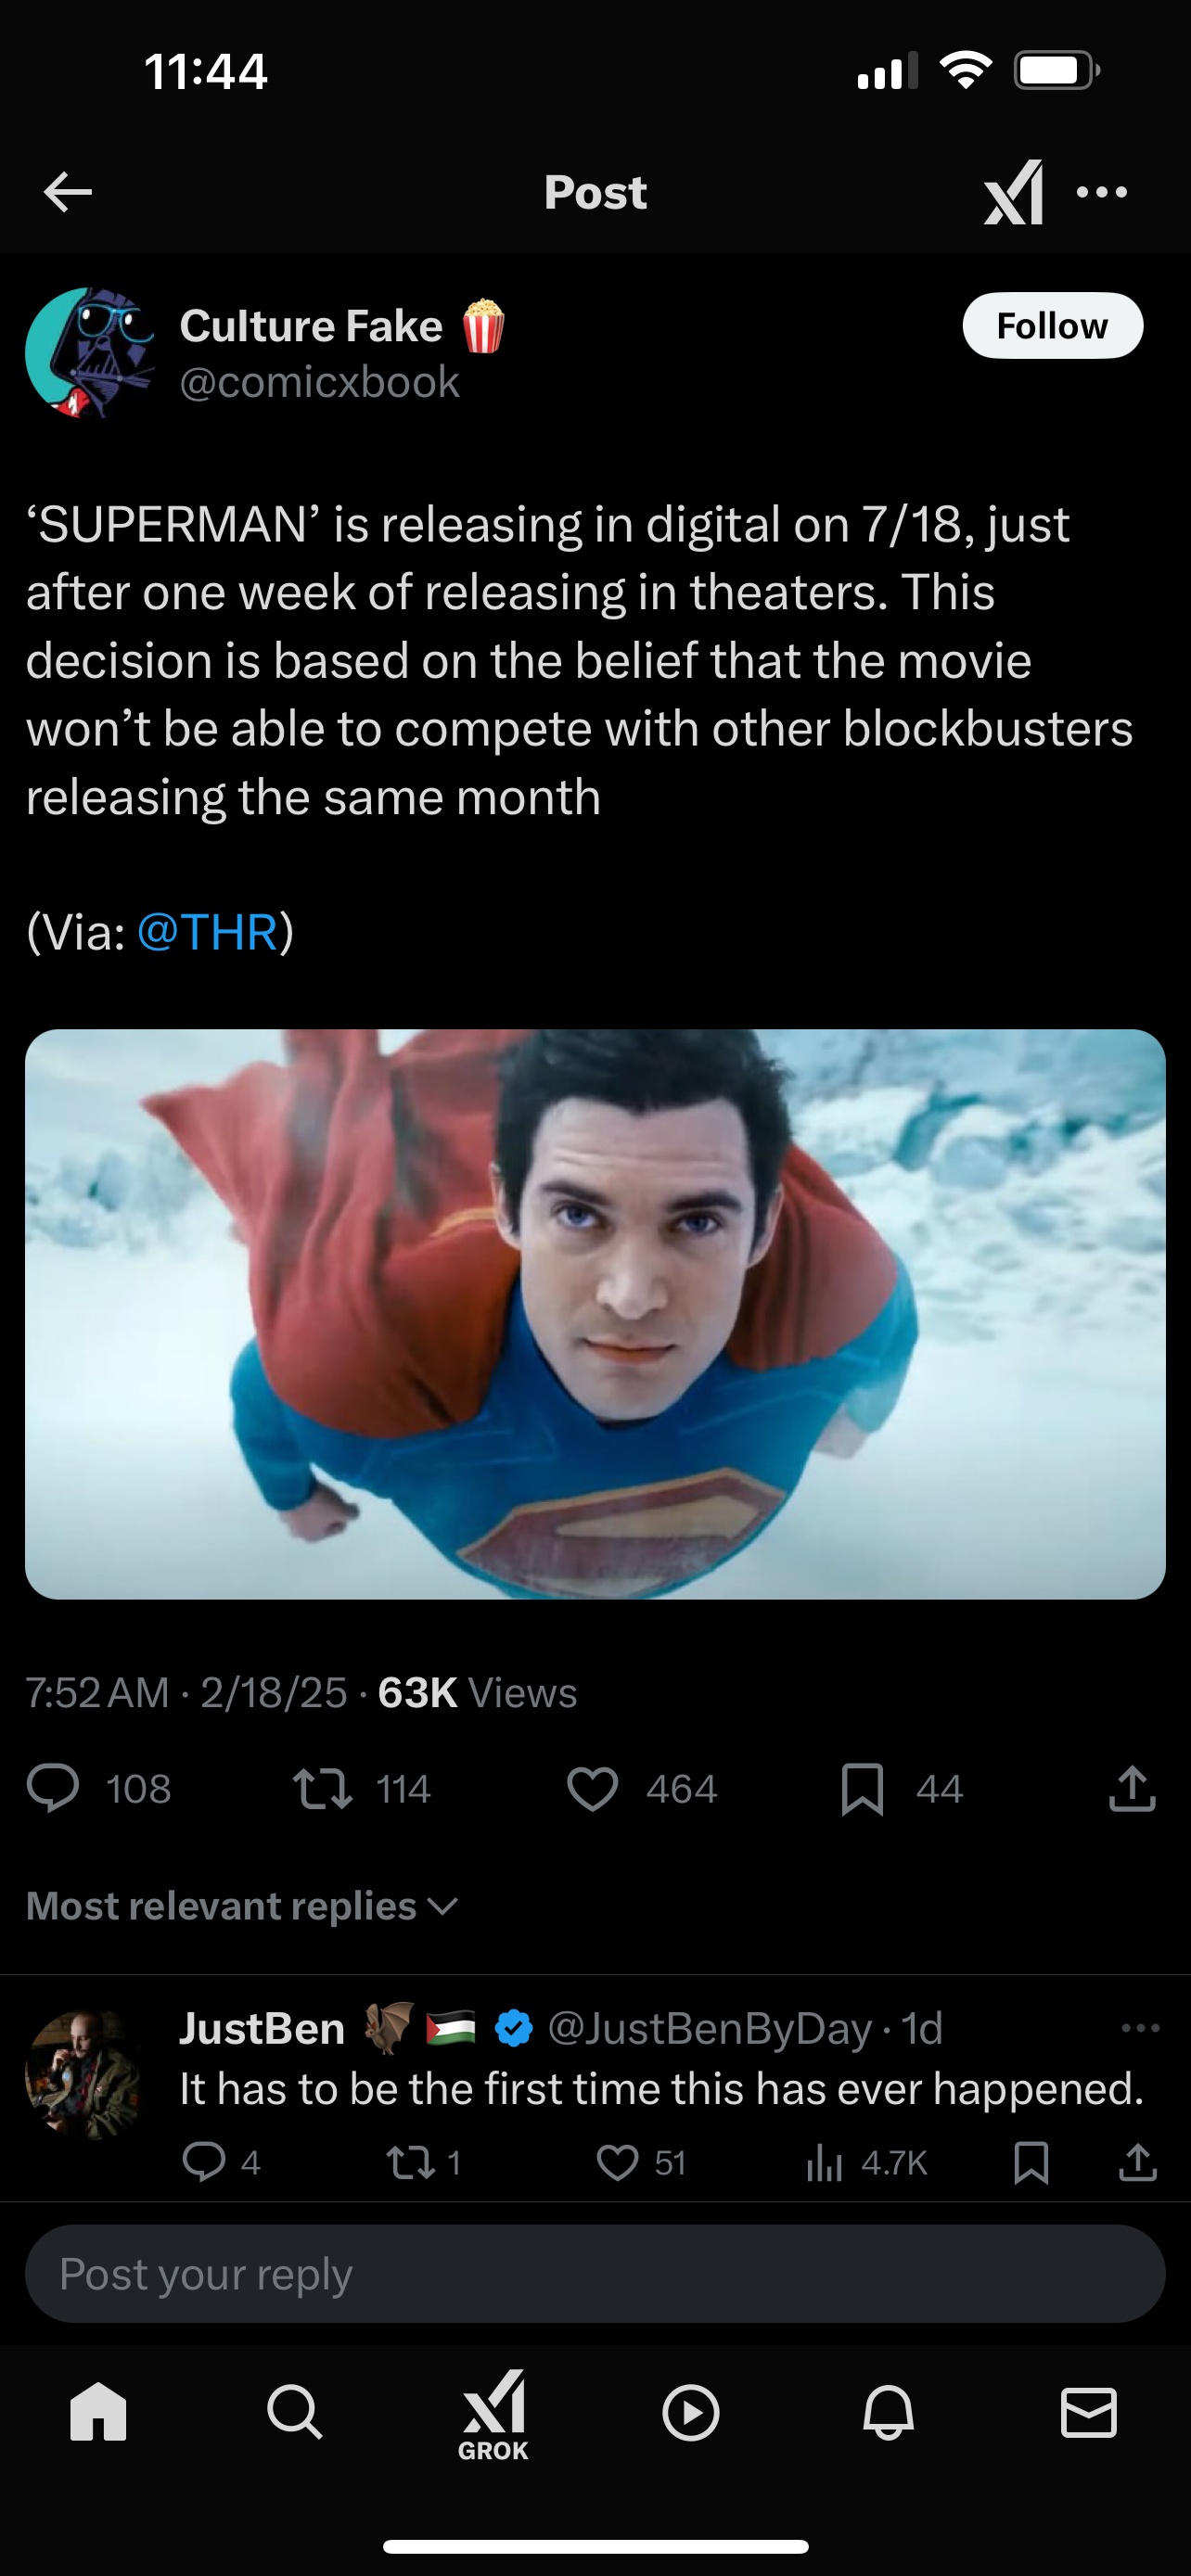Open options on JustBen's reply

point(1140,2028)
